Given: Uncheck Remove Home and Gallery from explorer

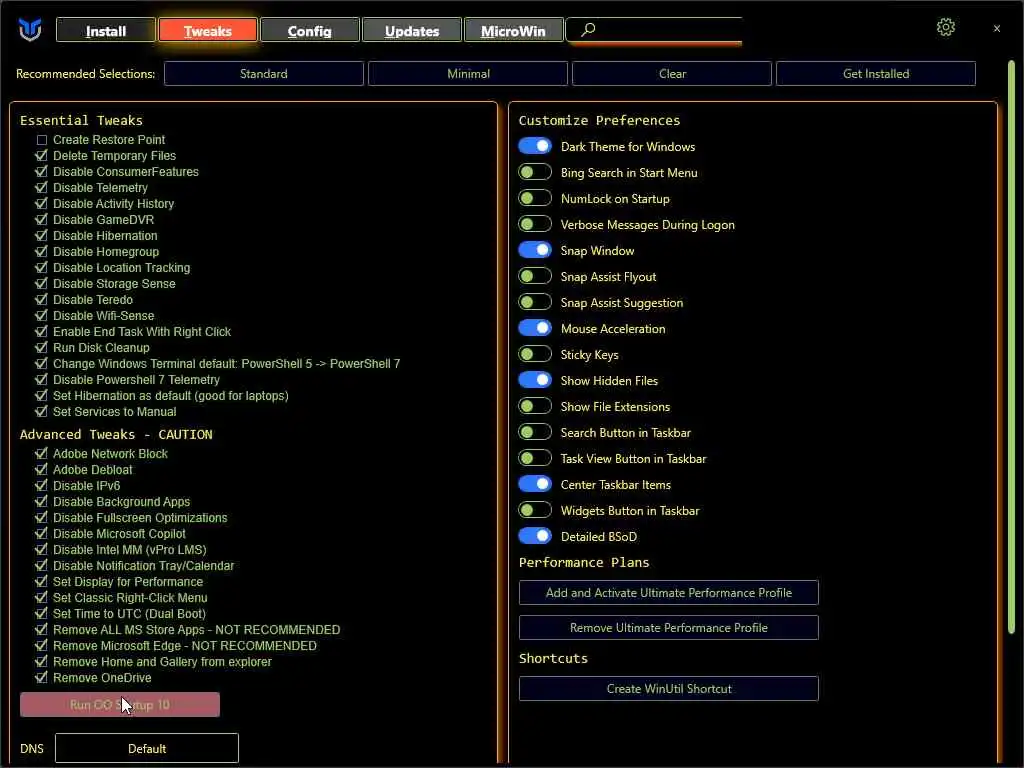Looking at the screenshot, I should point(42,662).
